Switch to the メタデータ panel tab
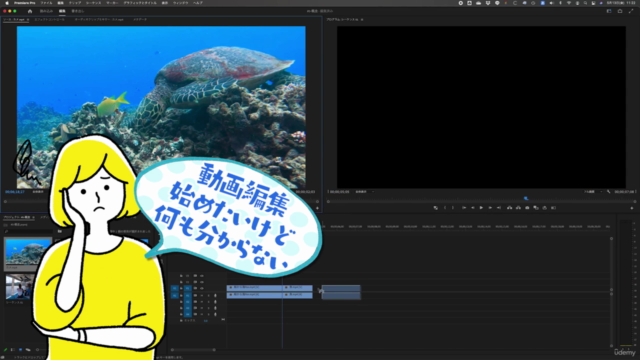Viewport: 640px width, 360px height. pos(140,20)
